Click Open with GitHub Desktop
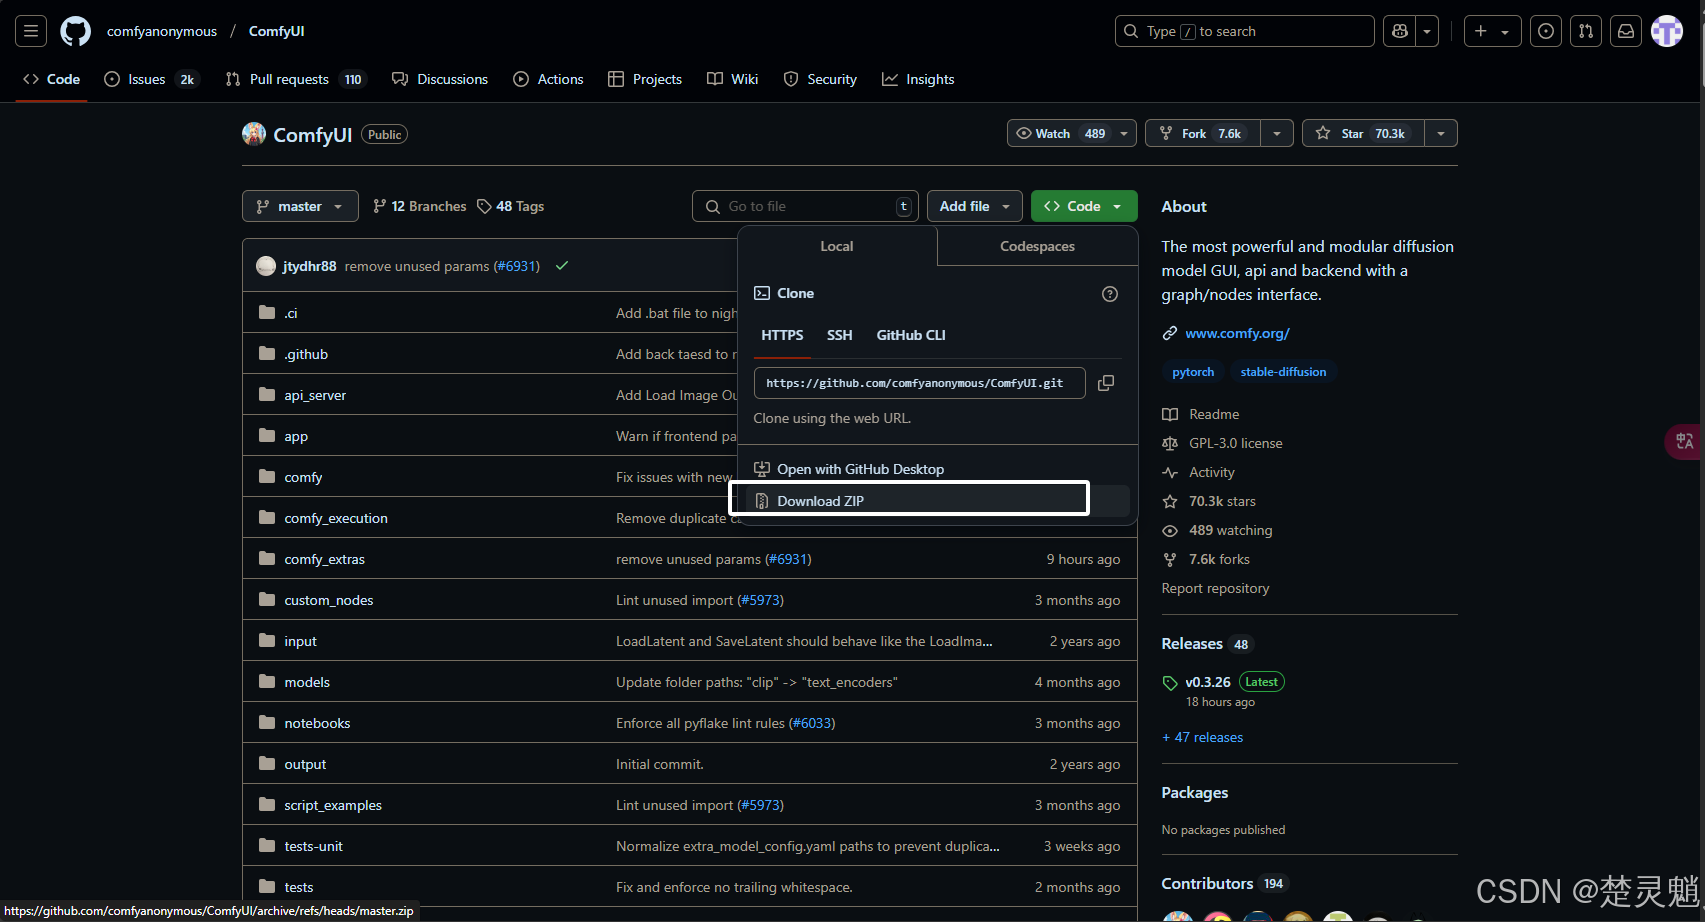 click(938, 469)
